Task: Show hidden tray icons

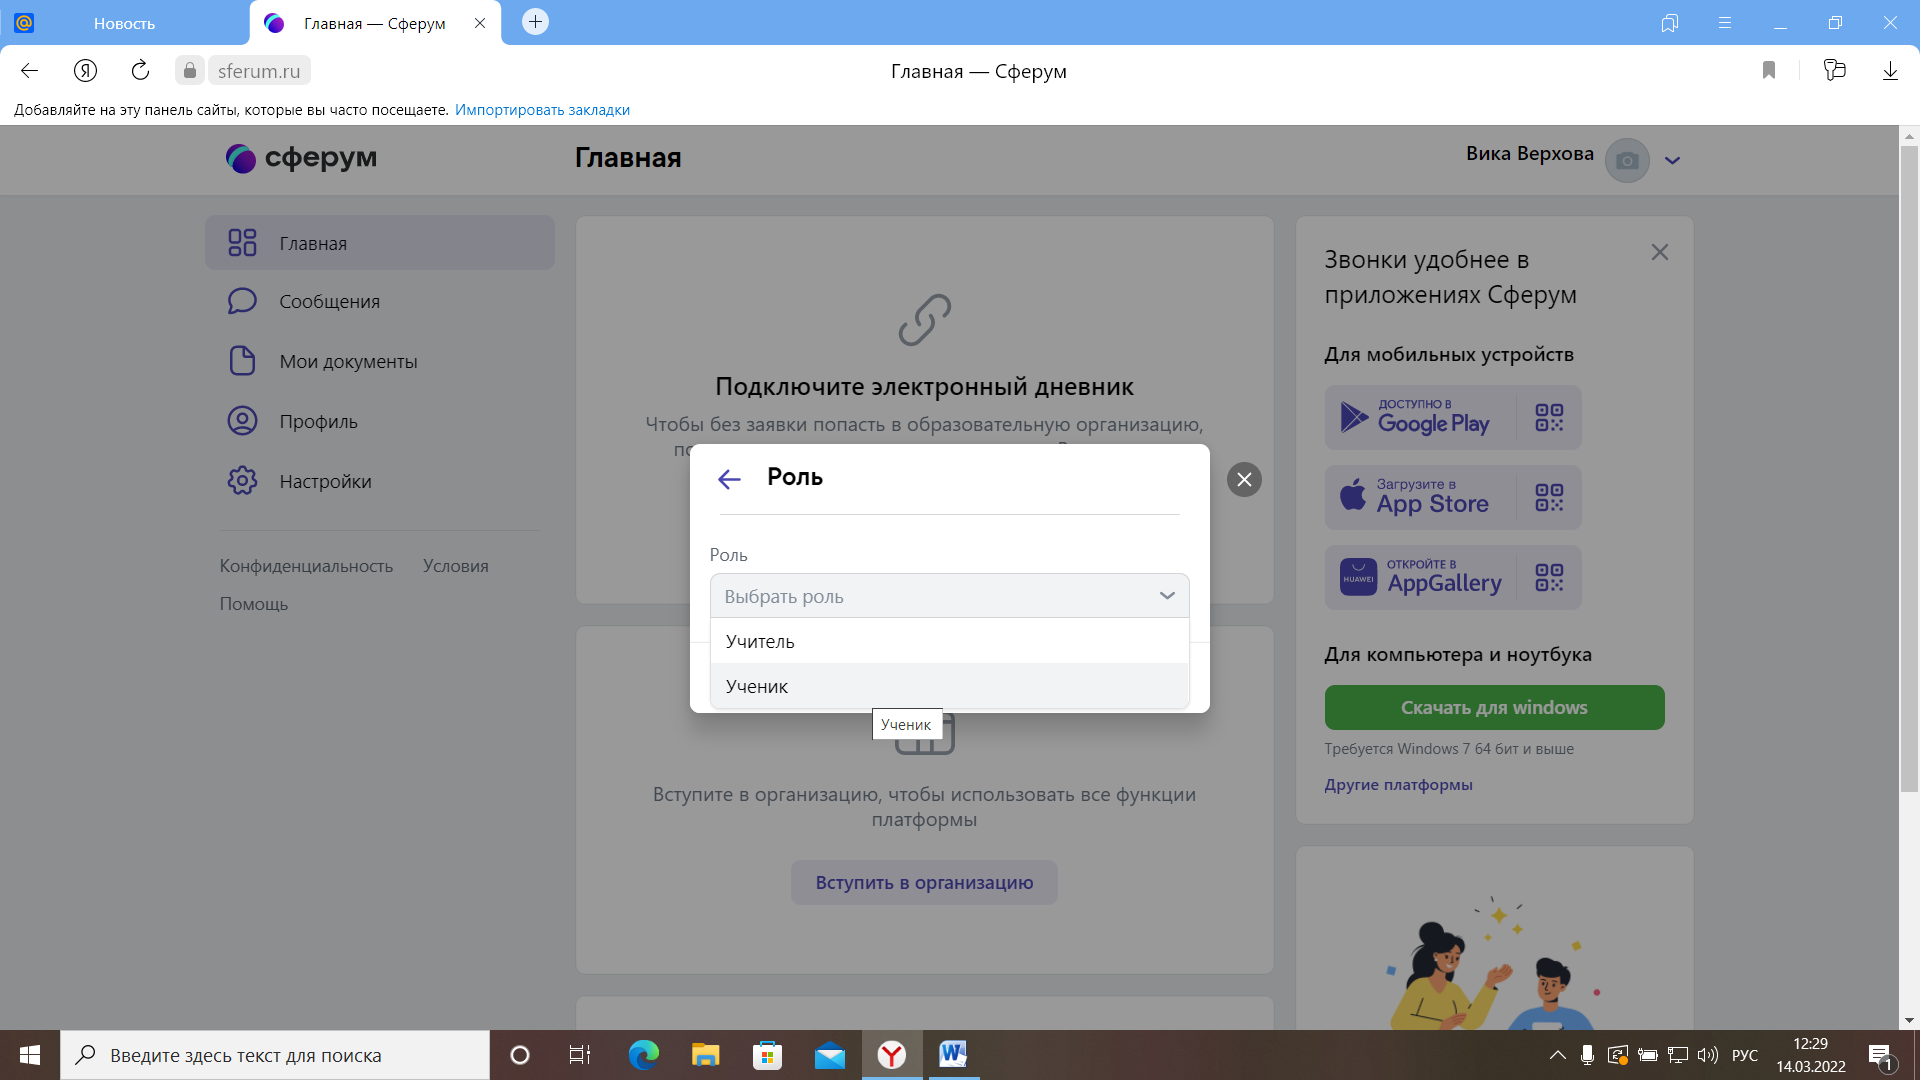Action: [1557, 1055]
